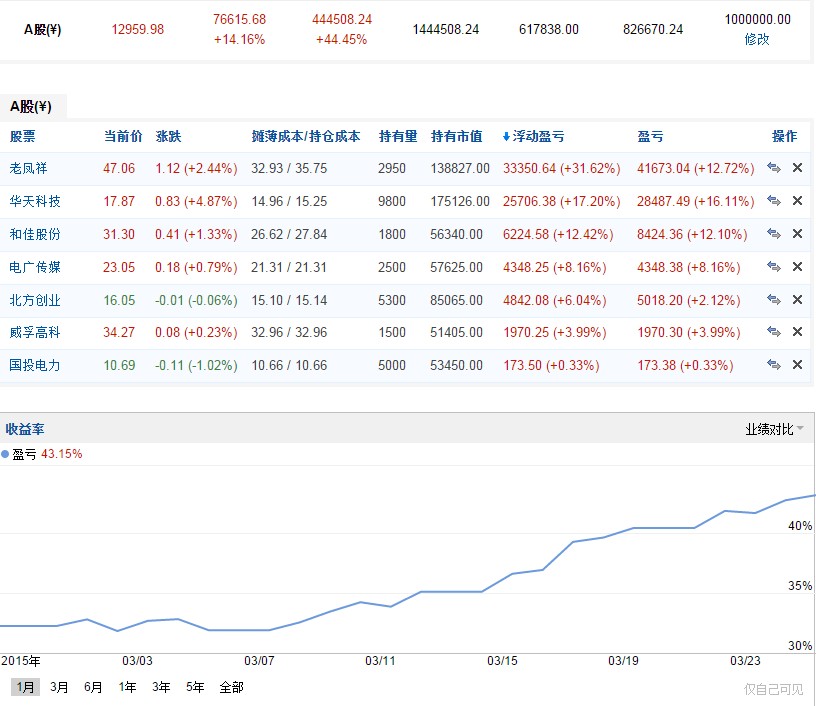This screenshot has height=706, width=816.
Task: Click the 华天科技 market value 175126.00
Action: tap(460, 201)
